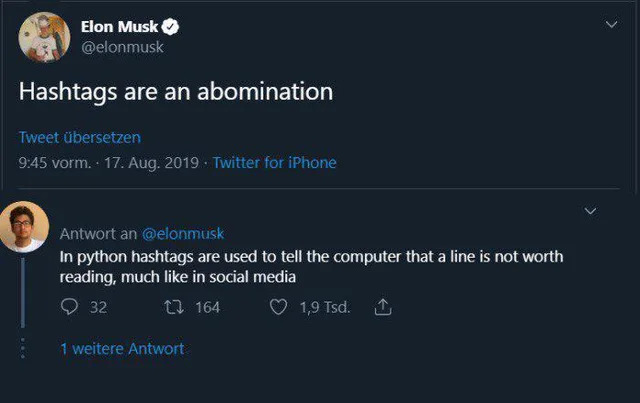Click the reply speech bubble icon

69,308
